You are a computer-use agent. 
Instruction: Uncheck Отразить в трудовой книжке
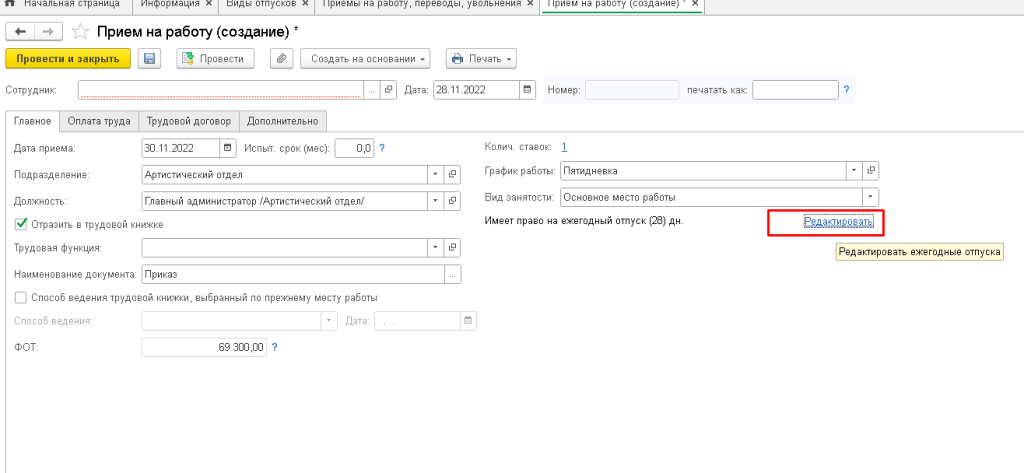point(21,224)
